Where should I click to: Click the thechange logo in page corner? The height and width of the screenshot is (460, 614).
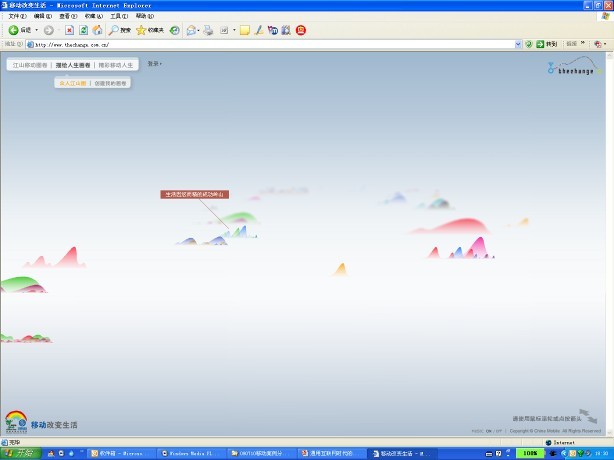click(x=575, y=66)
